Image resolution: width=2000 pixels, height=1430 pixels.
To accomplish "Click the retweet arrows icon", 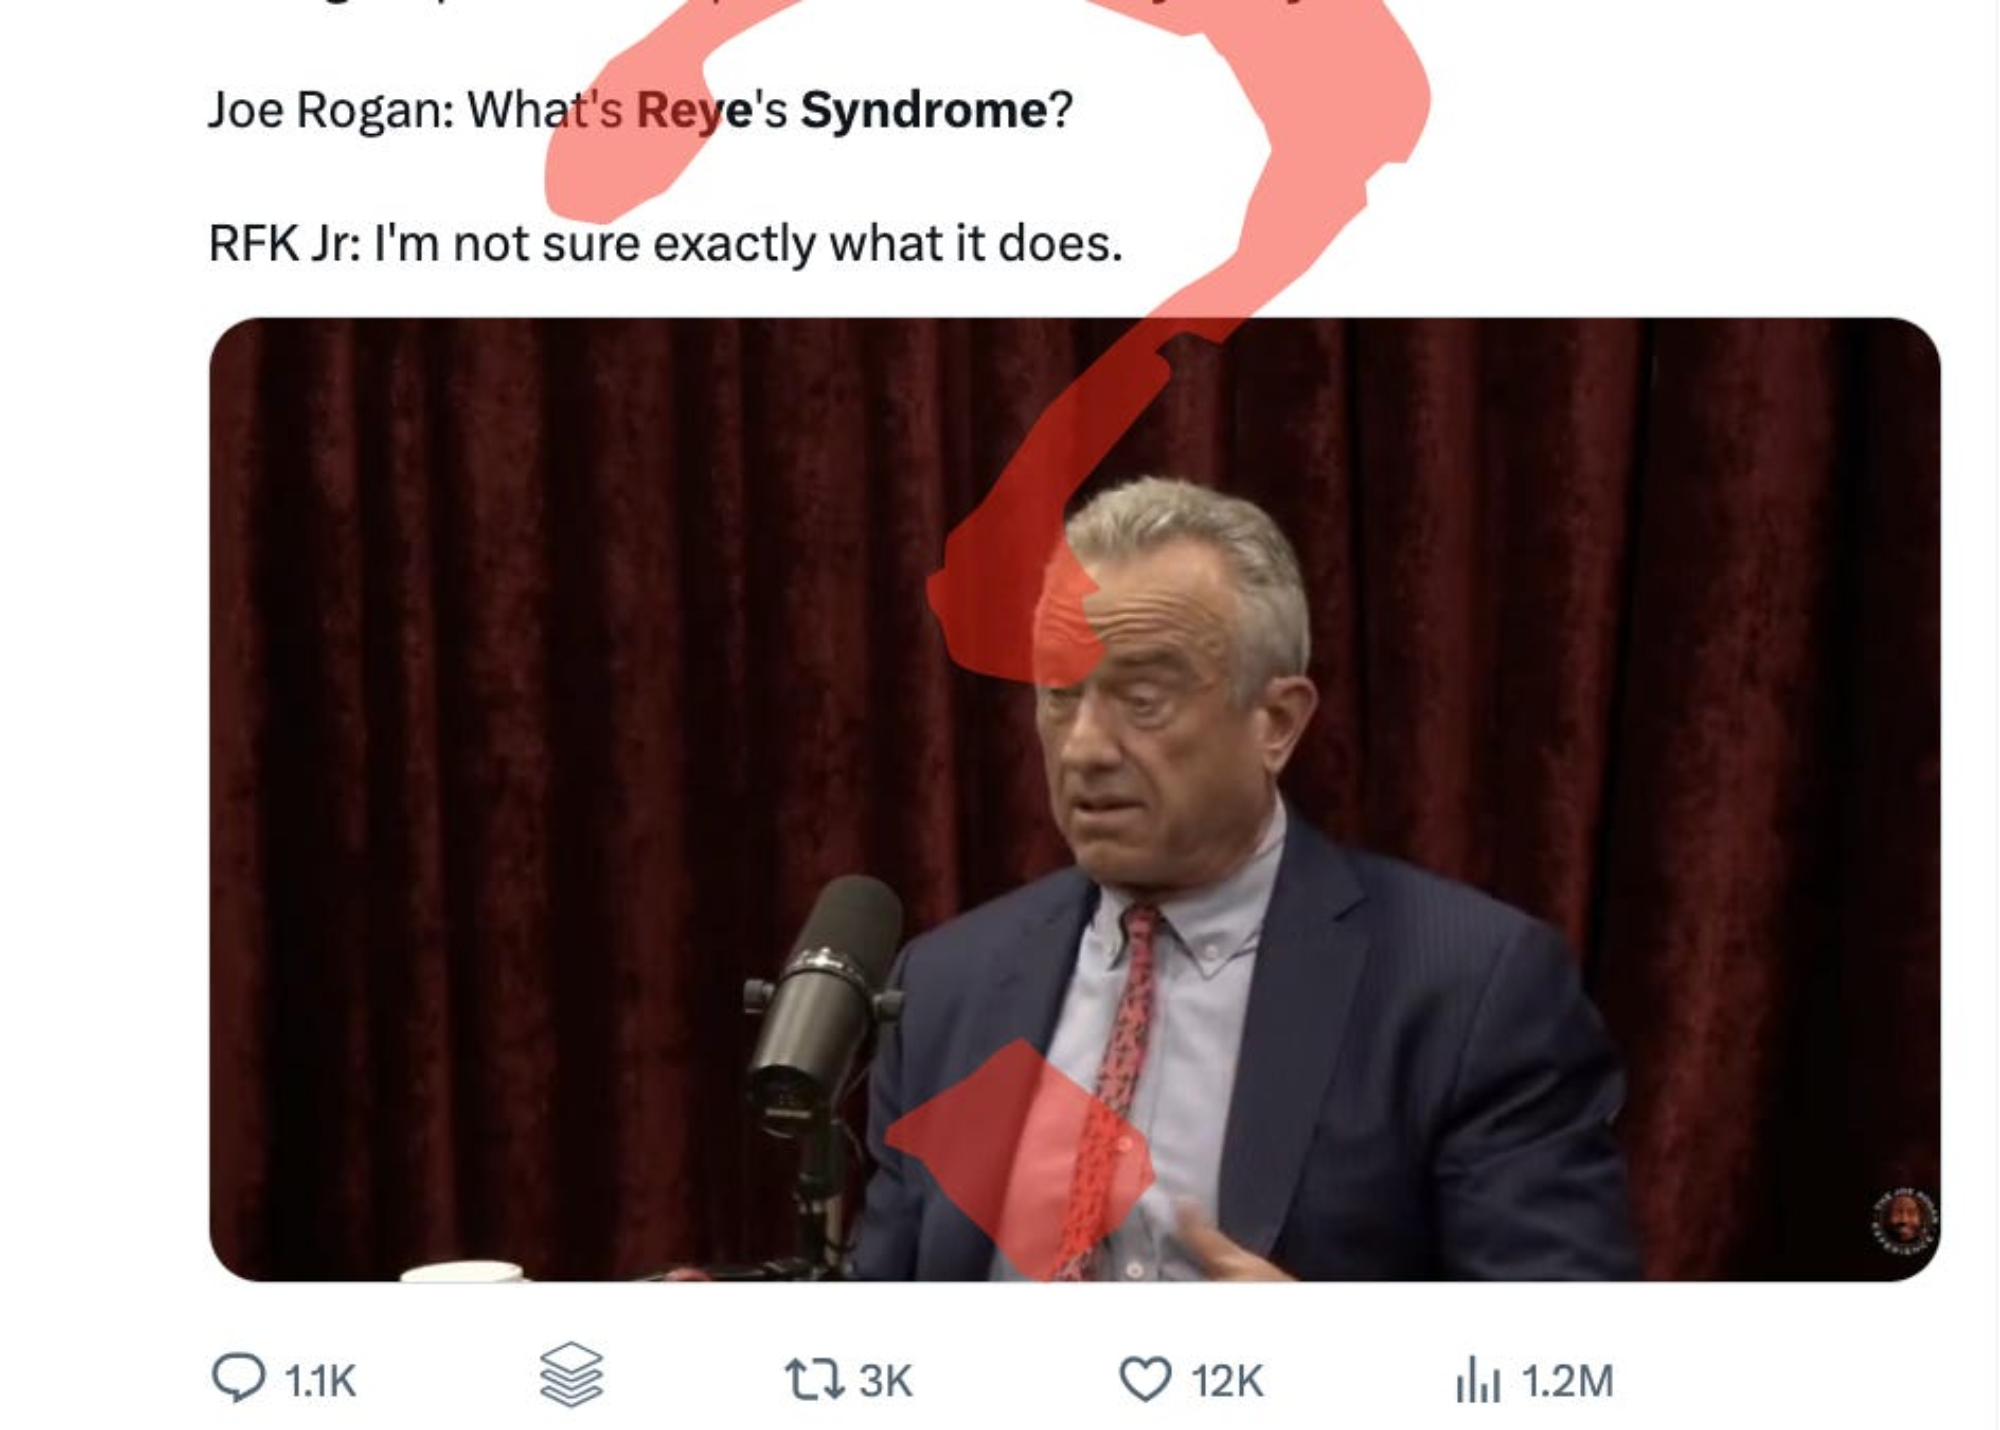I will click(x=814, y=1380).
